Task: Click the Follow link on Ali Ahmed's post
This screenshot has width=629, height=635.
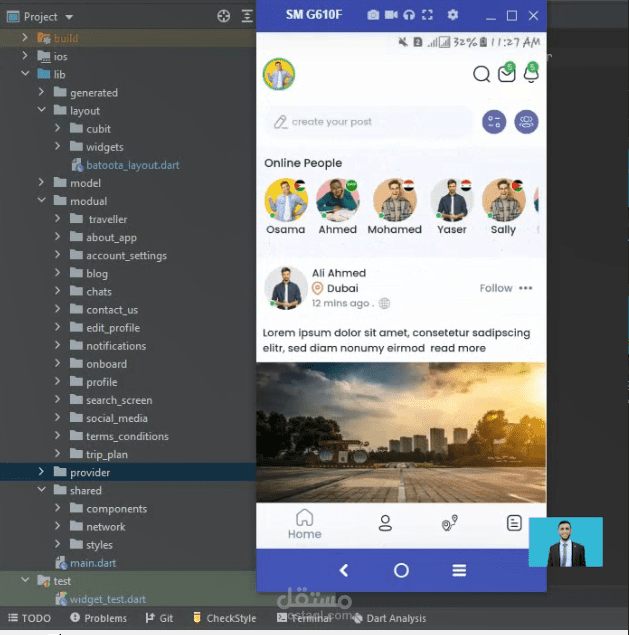Action: coord(496,288)
